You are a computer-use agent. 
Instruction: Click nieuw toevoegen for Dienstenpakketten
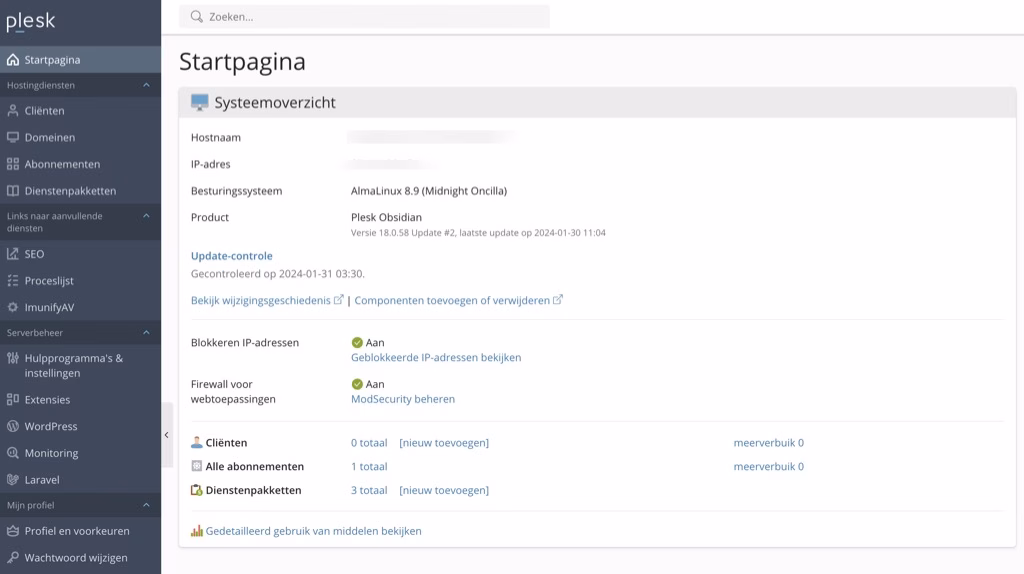tap(444, 490)
